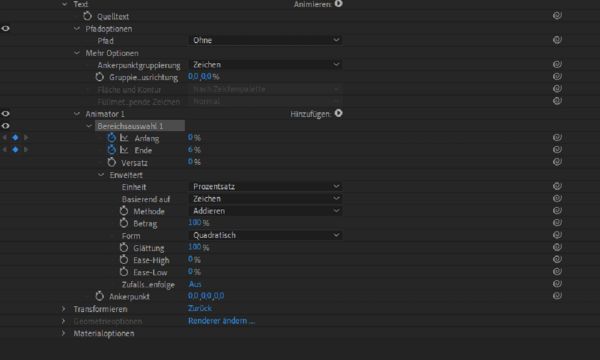
Task: Toggle the Glättung stopwatch
Action: click(124, 248)
